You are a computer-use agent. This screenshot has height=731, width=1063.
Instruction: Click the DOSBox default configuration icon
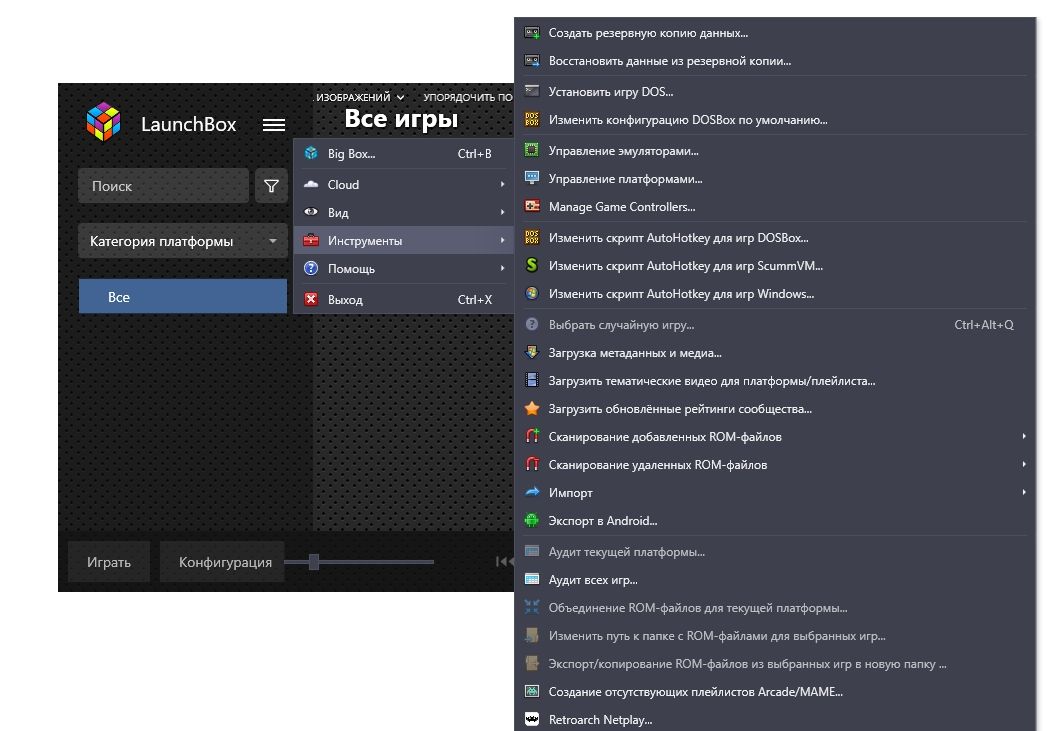coord(532,119)
